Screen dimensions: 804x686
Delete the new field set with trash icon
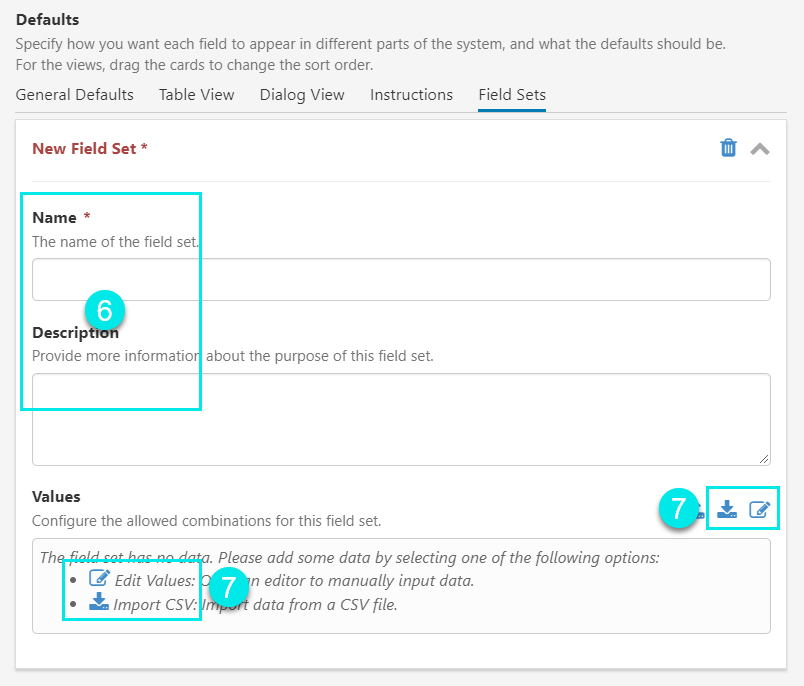pyautogui.click(x=728, y=148)
